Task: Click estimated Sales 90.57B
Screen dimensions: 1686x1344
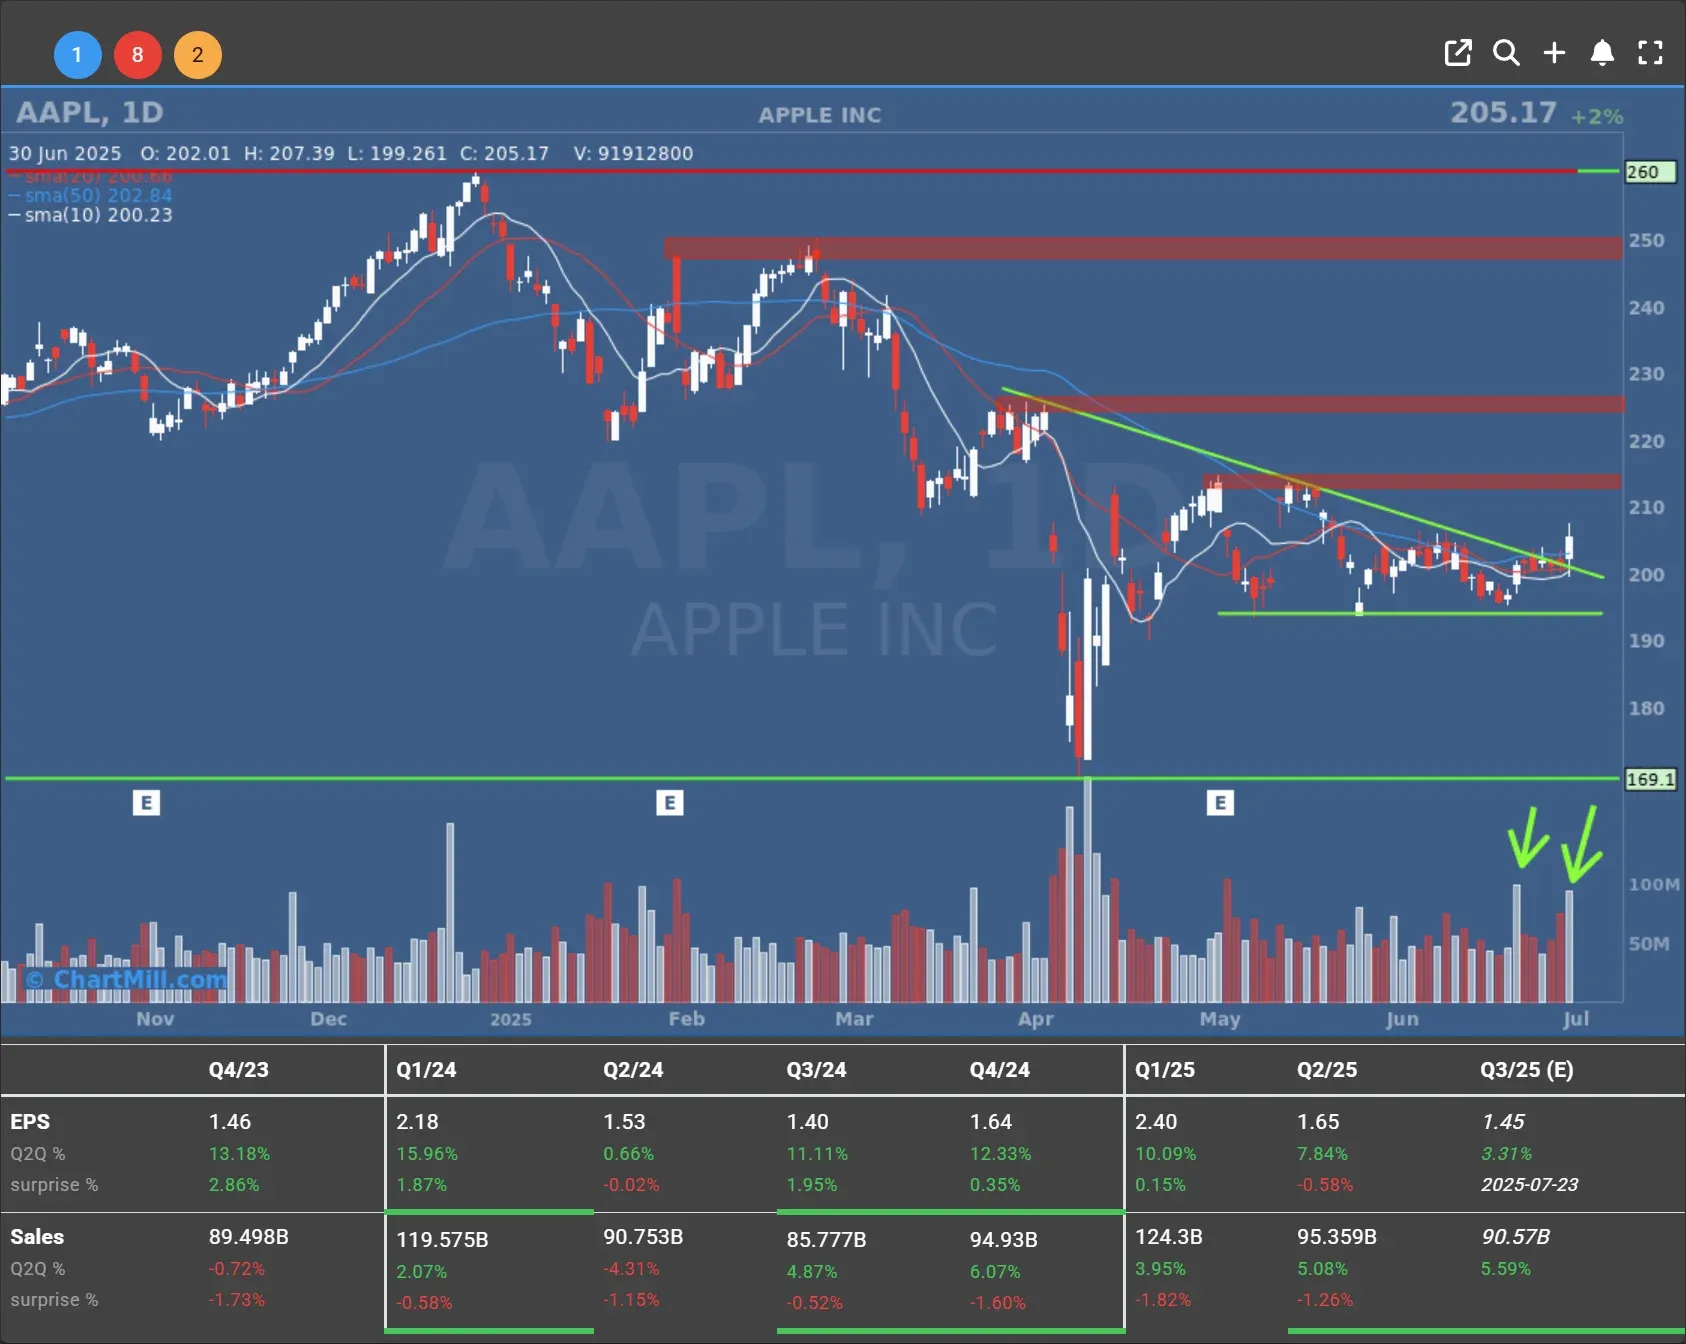Action: click(x=1515, y=1237)
